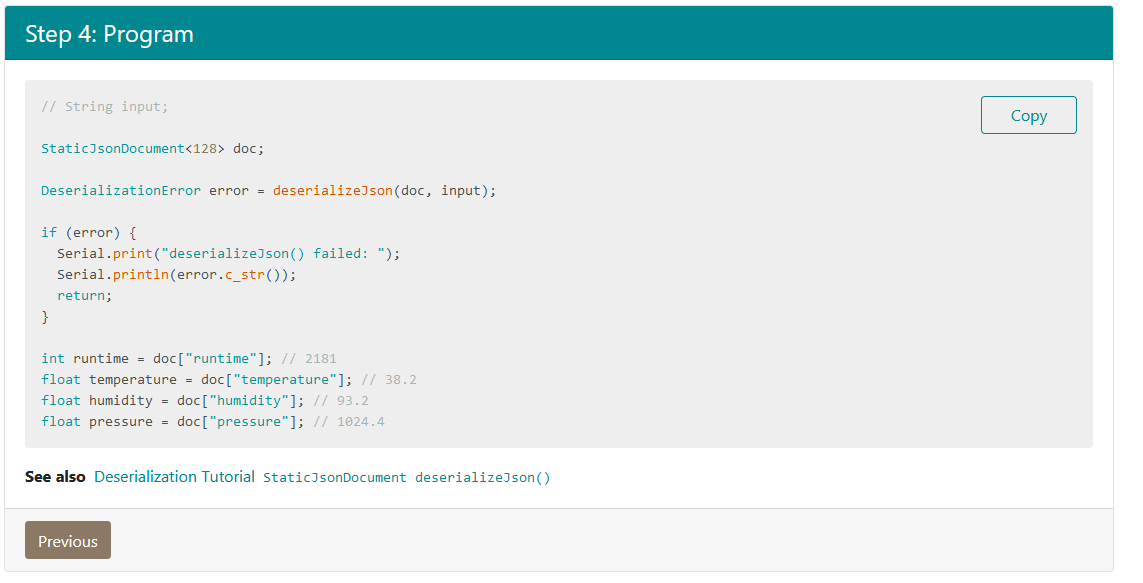Click the Step 4: Program header

(110, 34)
